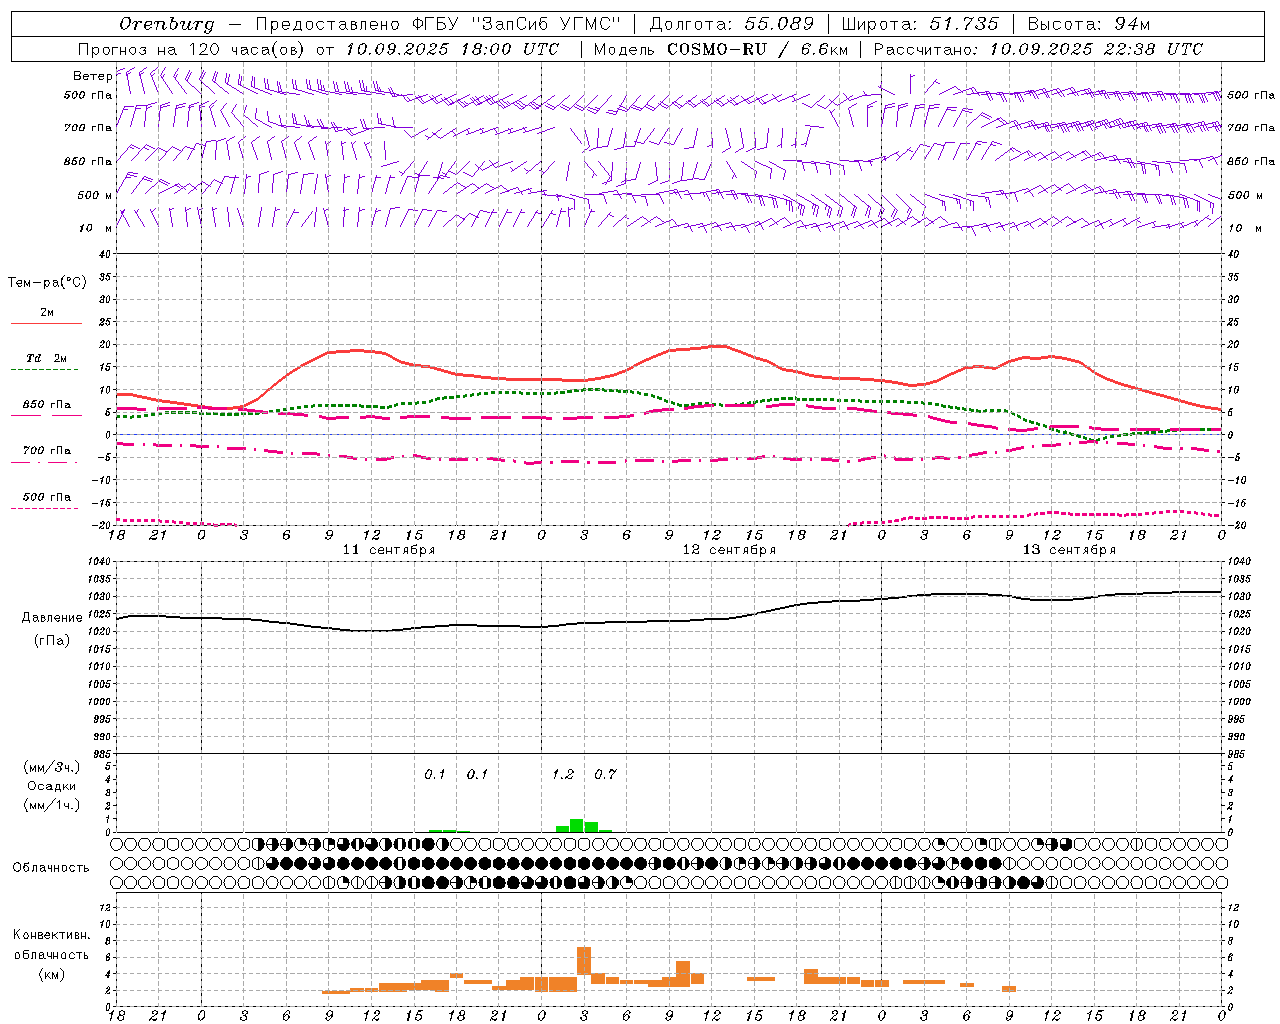Click the solid red '2м' legend line

pos(46,323)
